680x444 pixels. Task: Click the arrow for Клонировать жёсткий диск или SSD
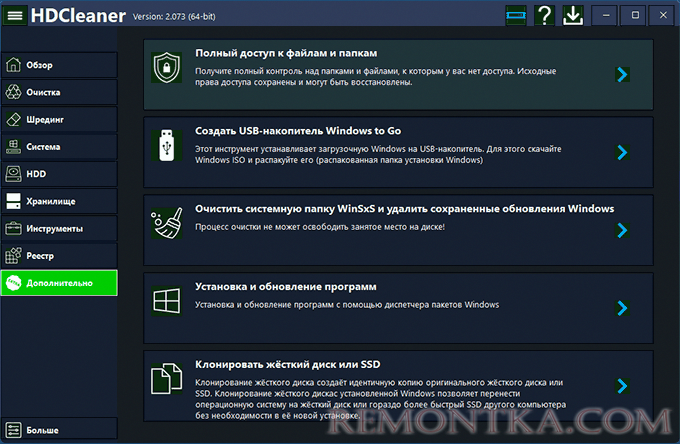coord(622,385)
